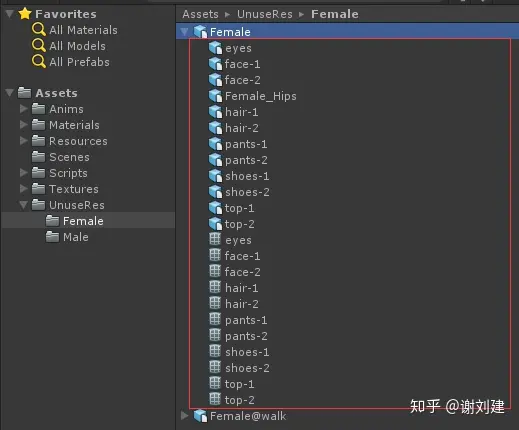
Task: Select the Textures folder
Action: click(65, 189)
